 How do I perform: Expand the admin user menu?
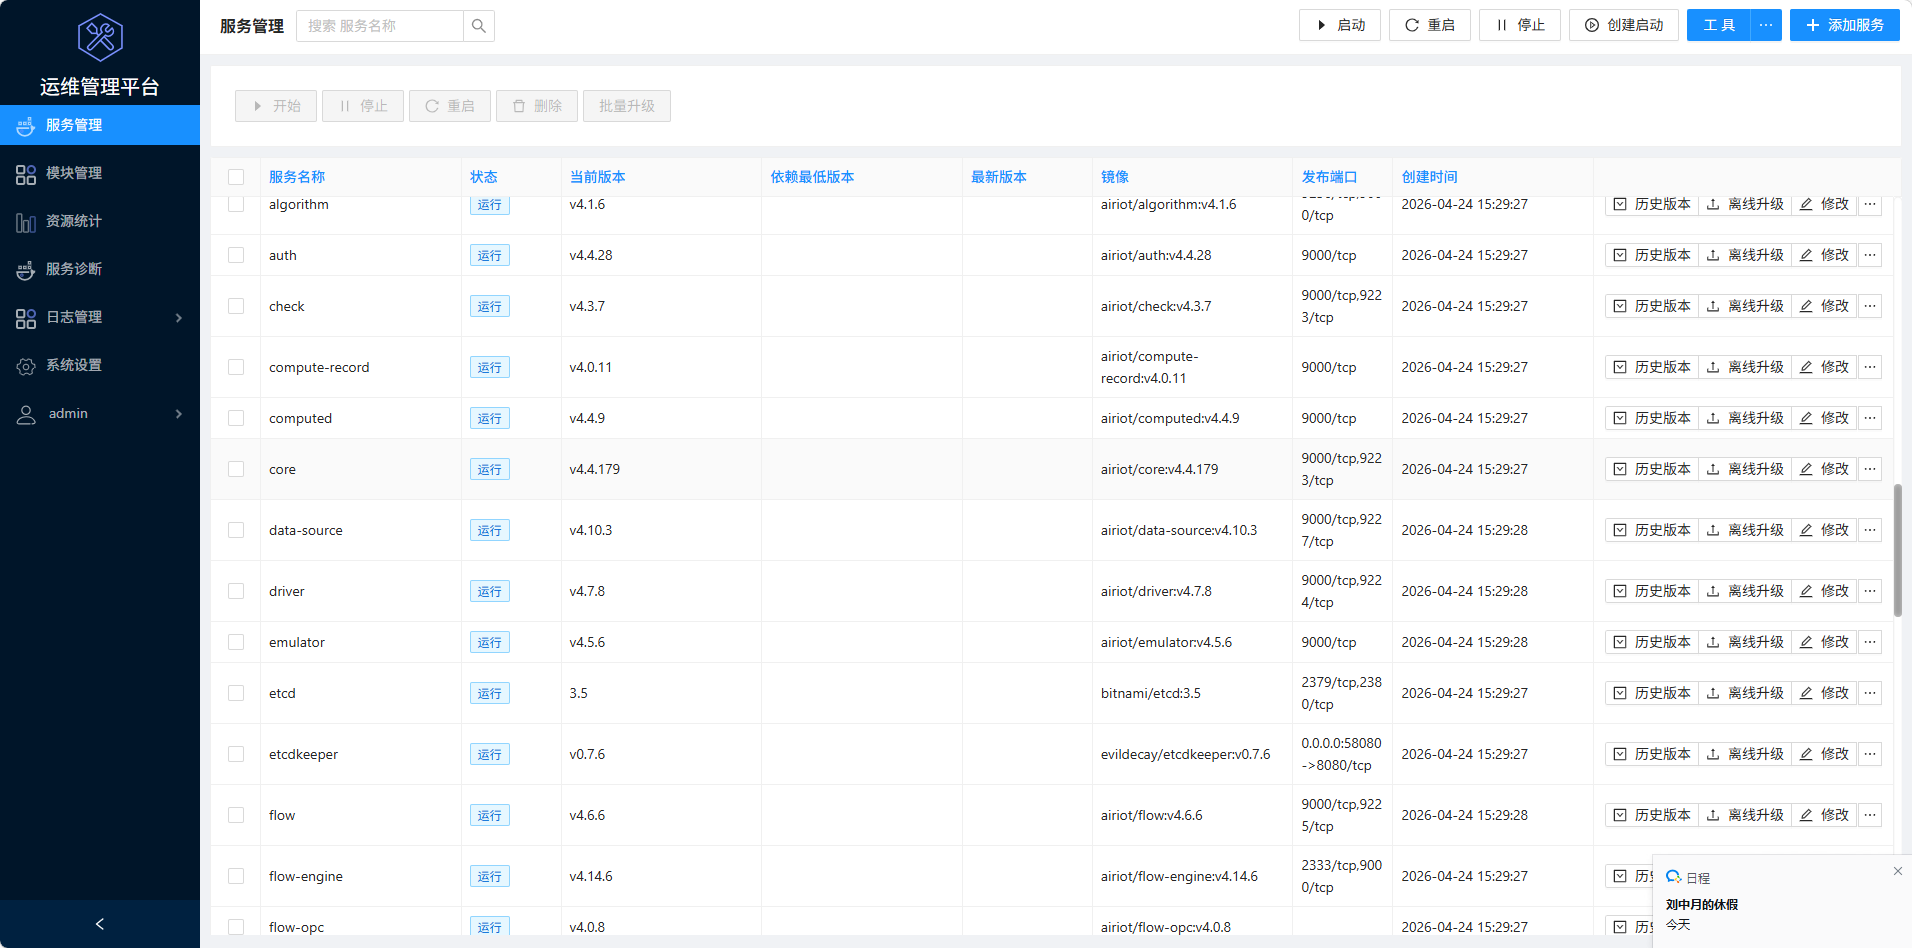pos(100,413)
